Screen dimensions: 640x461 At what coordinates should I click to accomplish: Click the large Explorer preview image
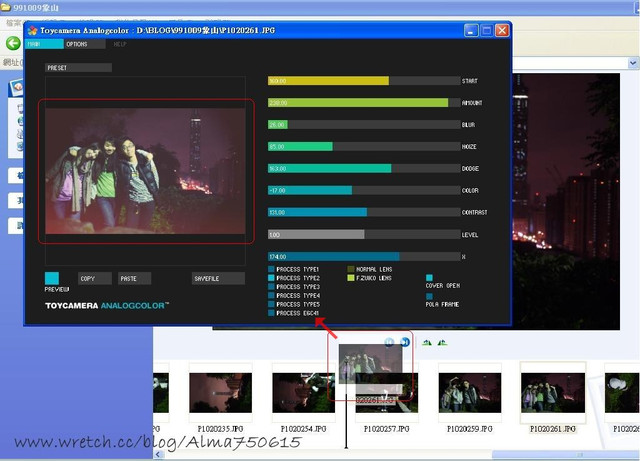[566, 201]
